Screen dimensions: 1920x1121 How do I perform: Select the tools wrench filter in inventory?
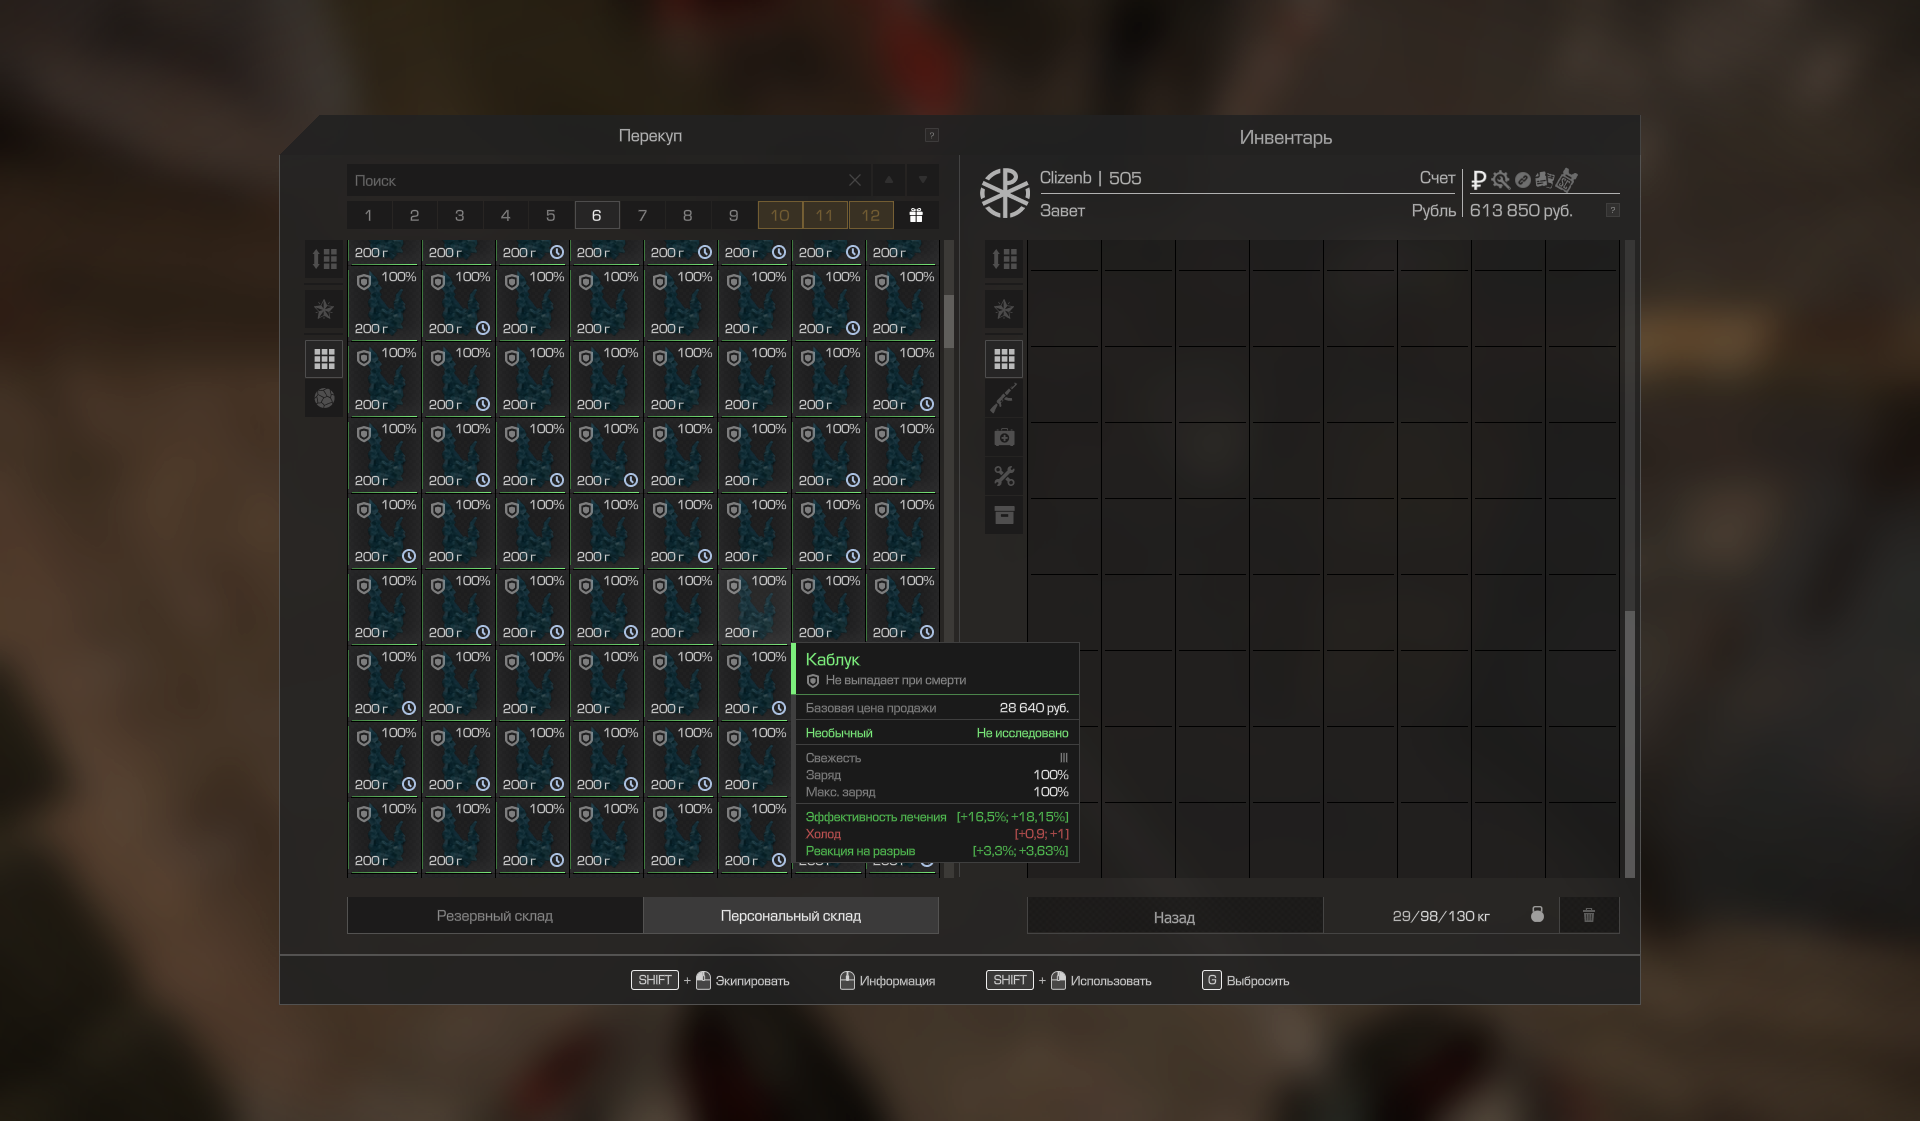[x=1004, y=476]
